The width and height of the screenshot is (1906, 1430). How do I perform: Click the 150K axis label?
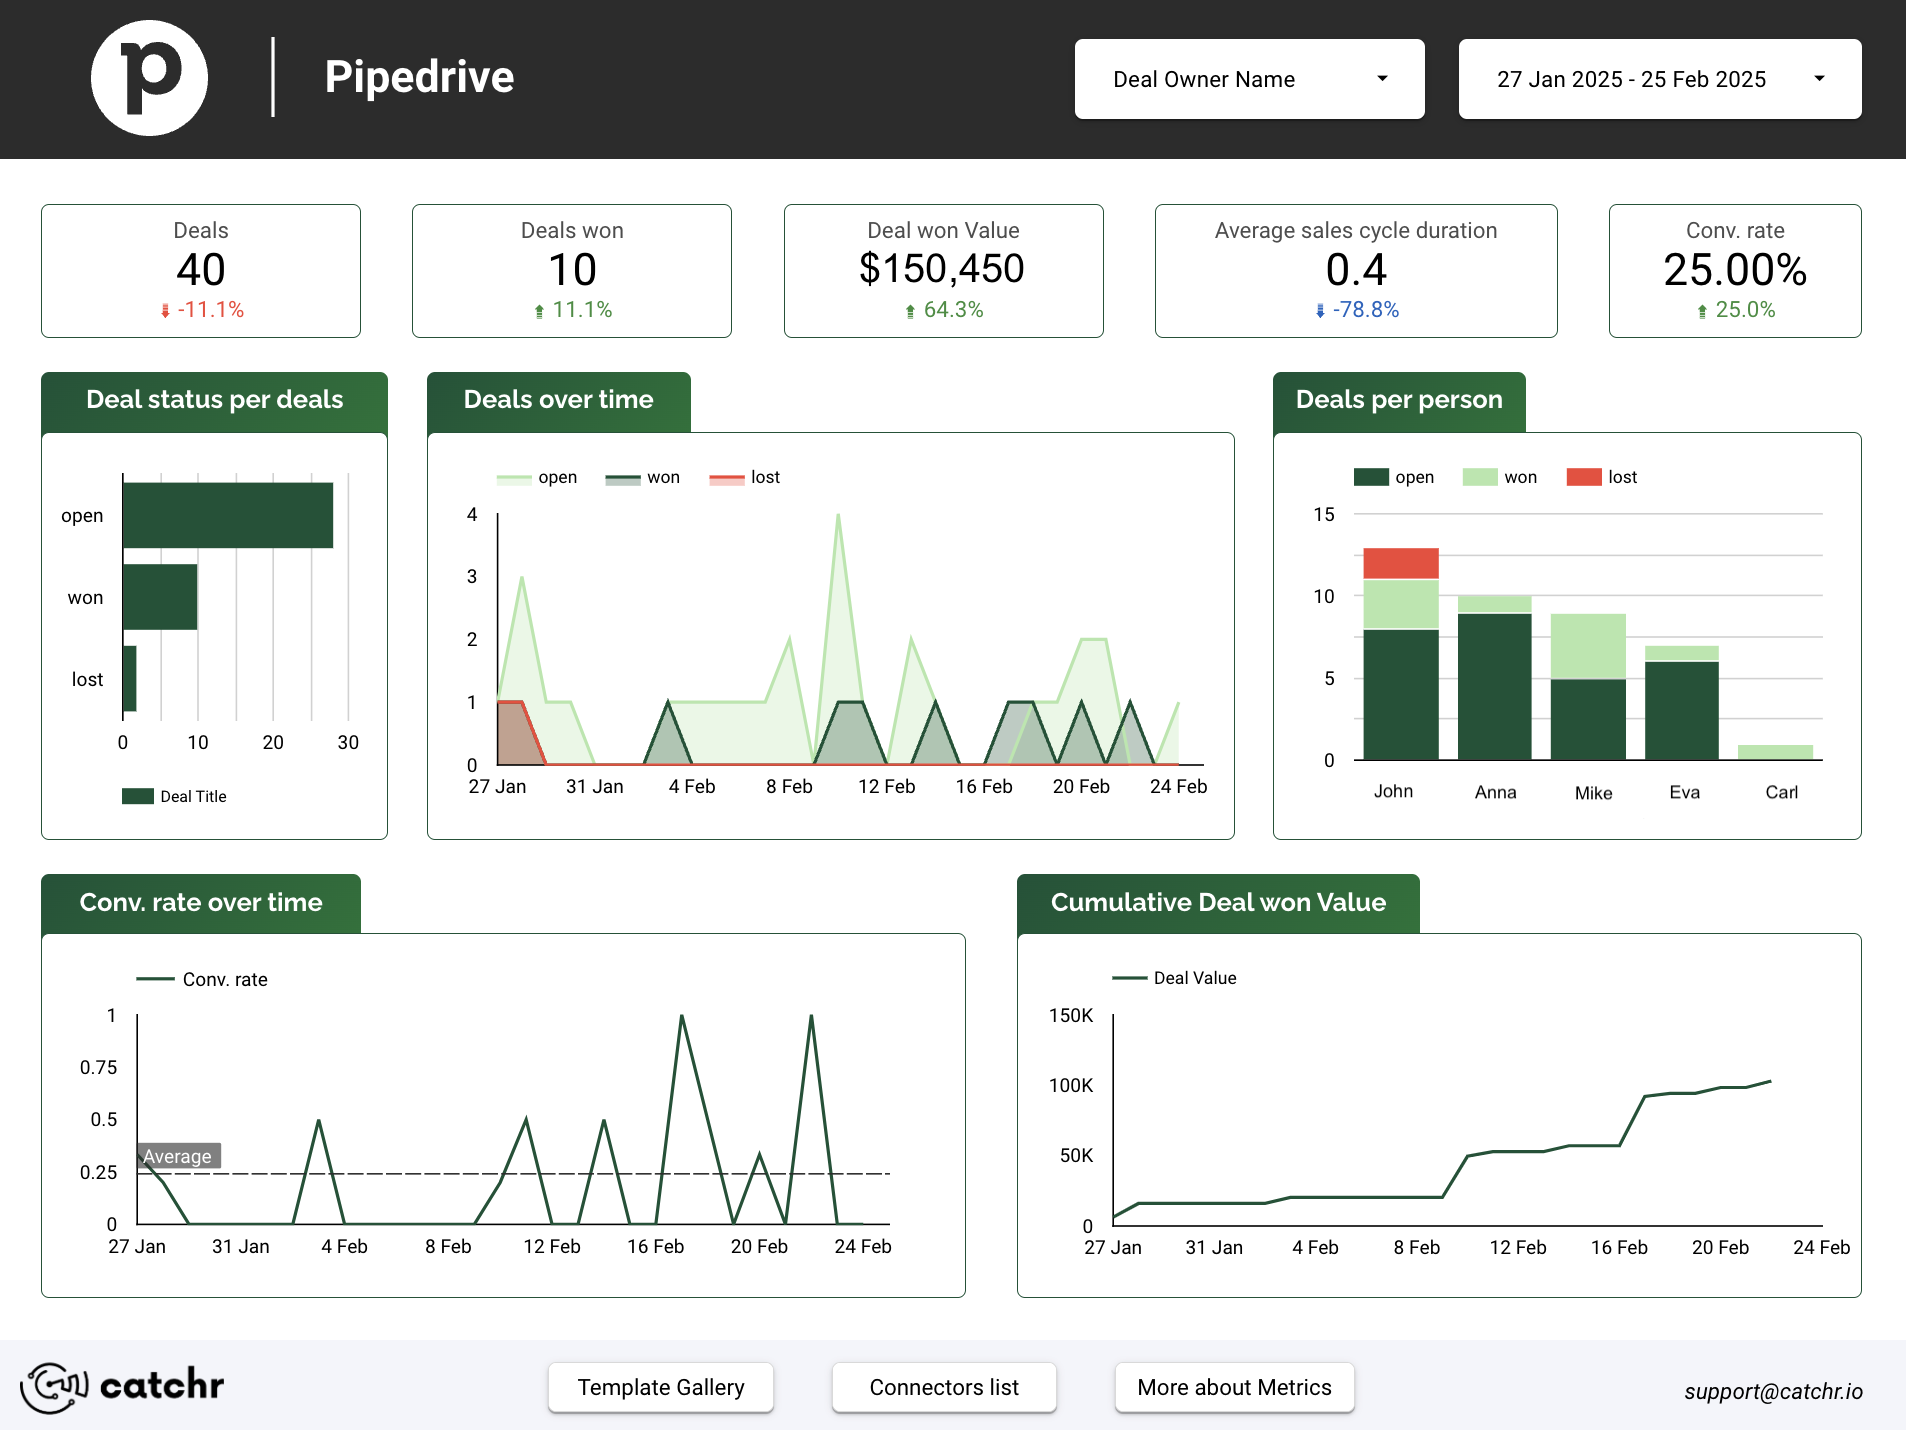point(1071,1015)
